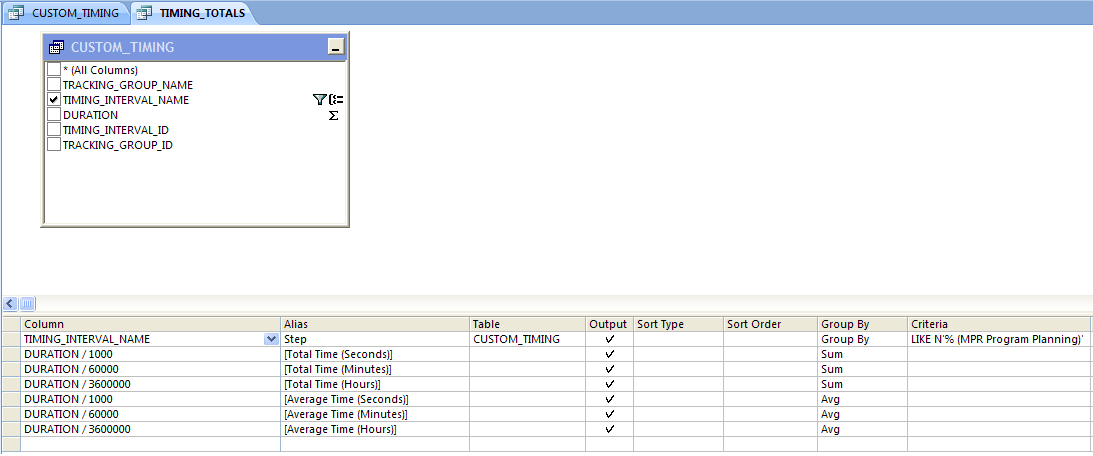1093x456 pixels.
Task: Click the table icon in the CUSTOM_TIMING title bar
Action: (57, 47)
